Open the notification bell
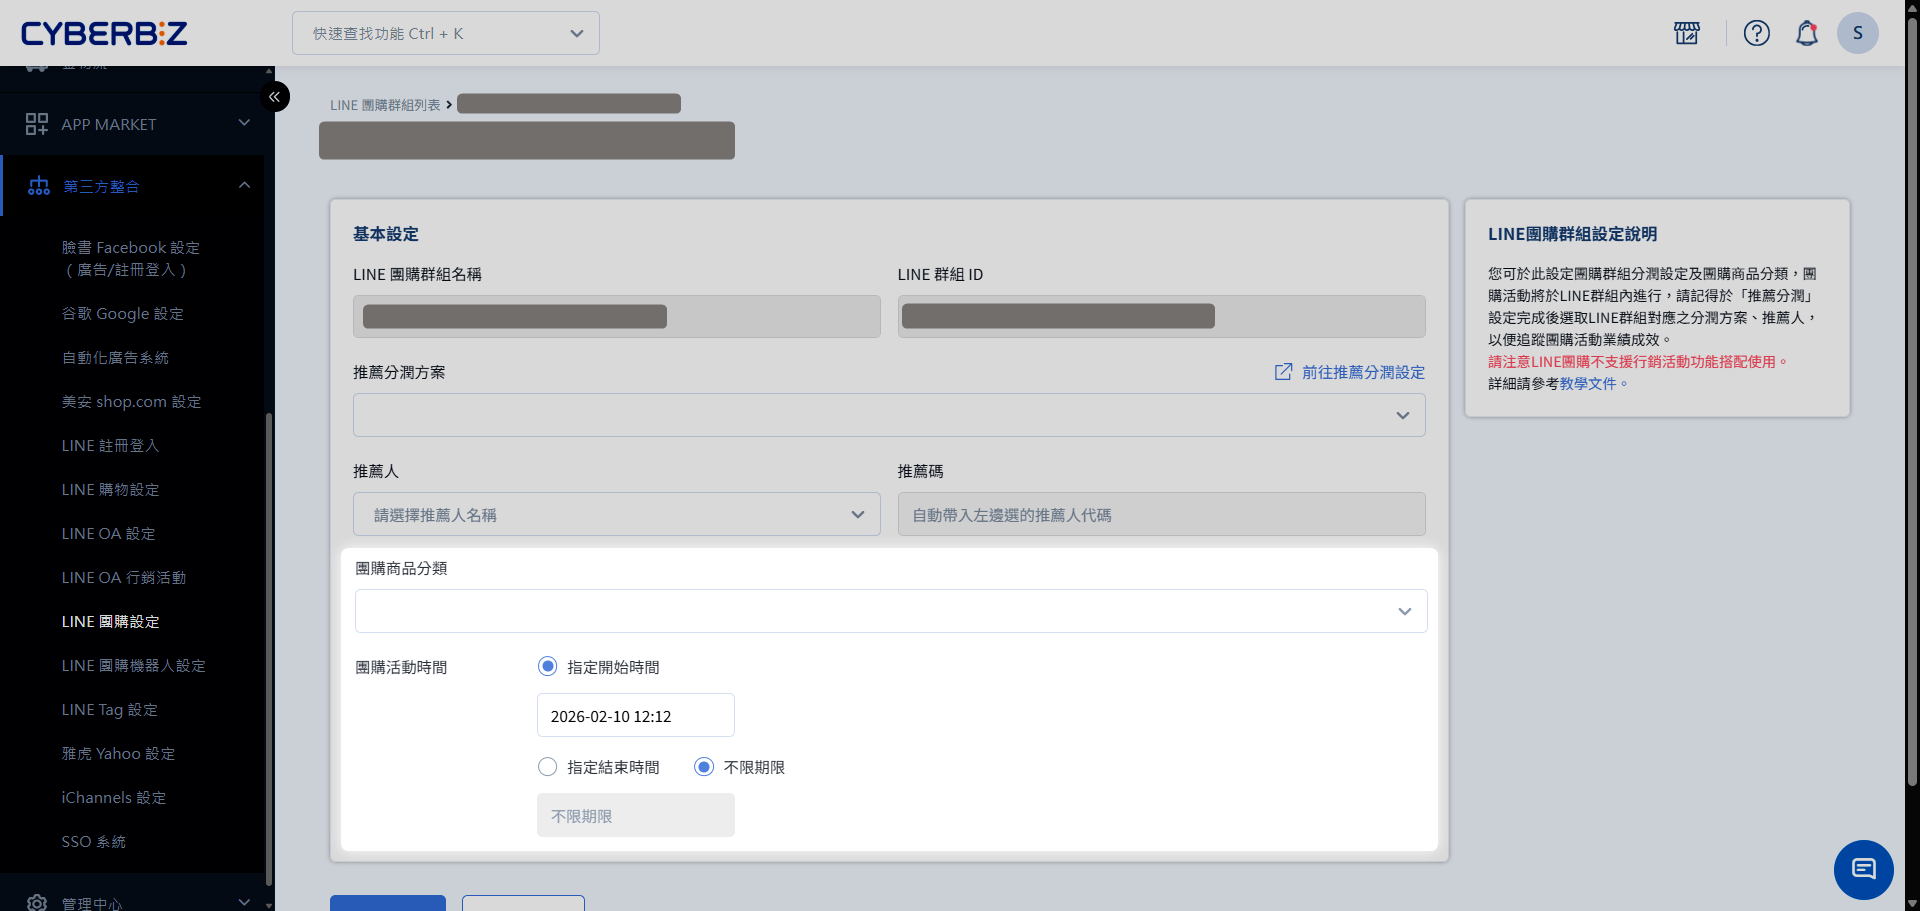The width and height of the screenshot is (1920, 911). [x=1806, y=33]
